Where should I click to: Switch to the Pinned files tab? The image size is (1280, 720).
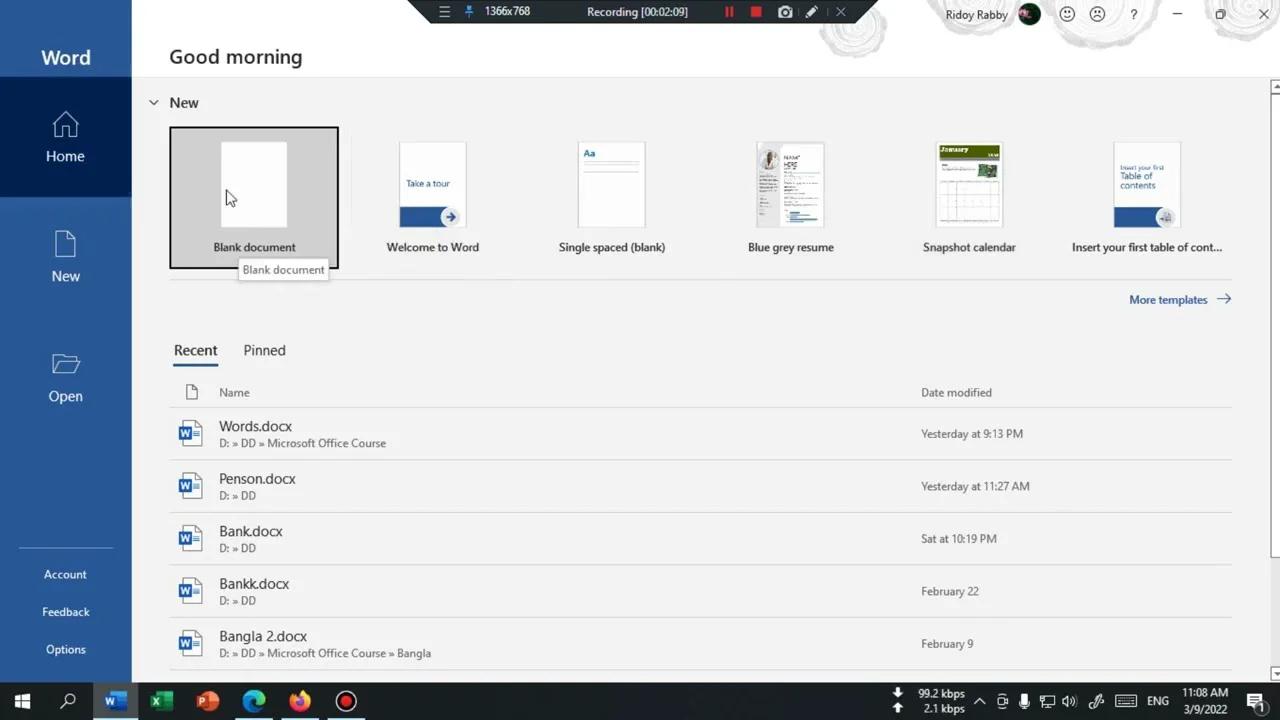(x=264, y=350)
